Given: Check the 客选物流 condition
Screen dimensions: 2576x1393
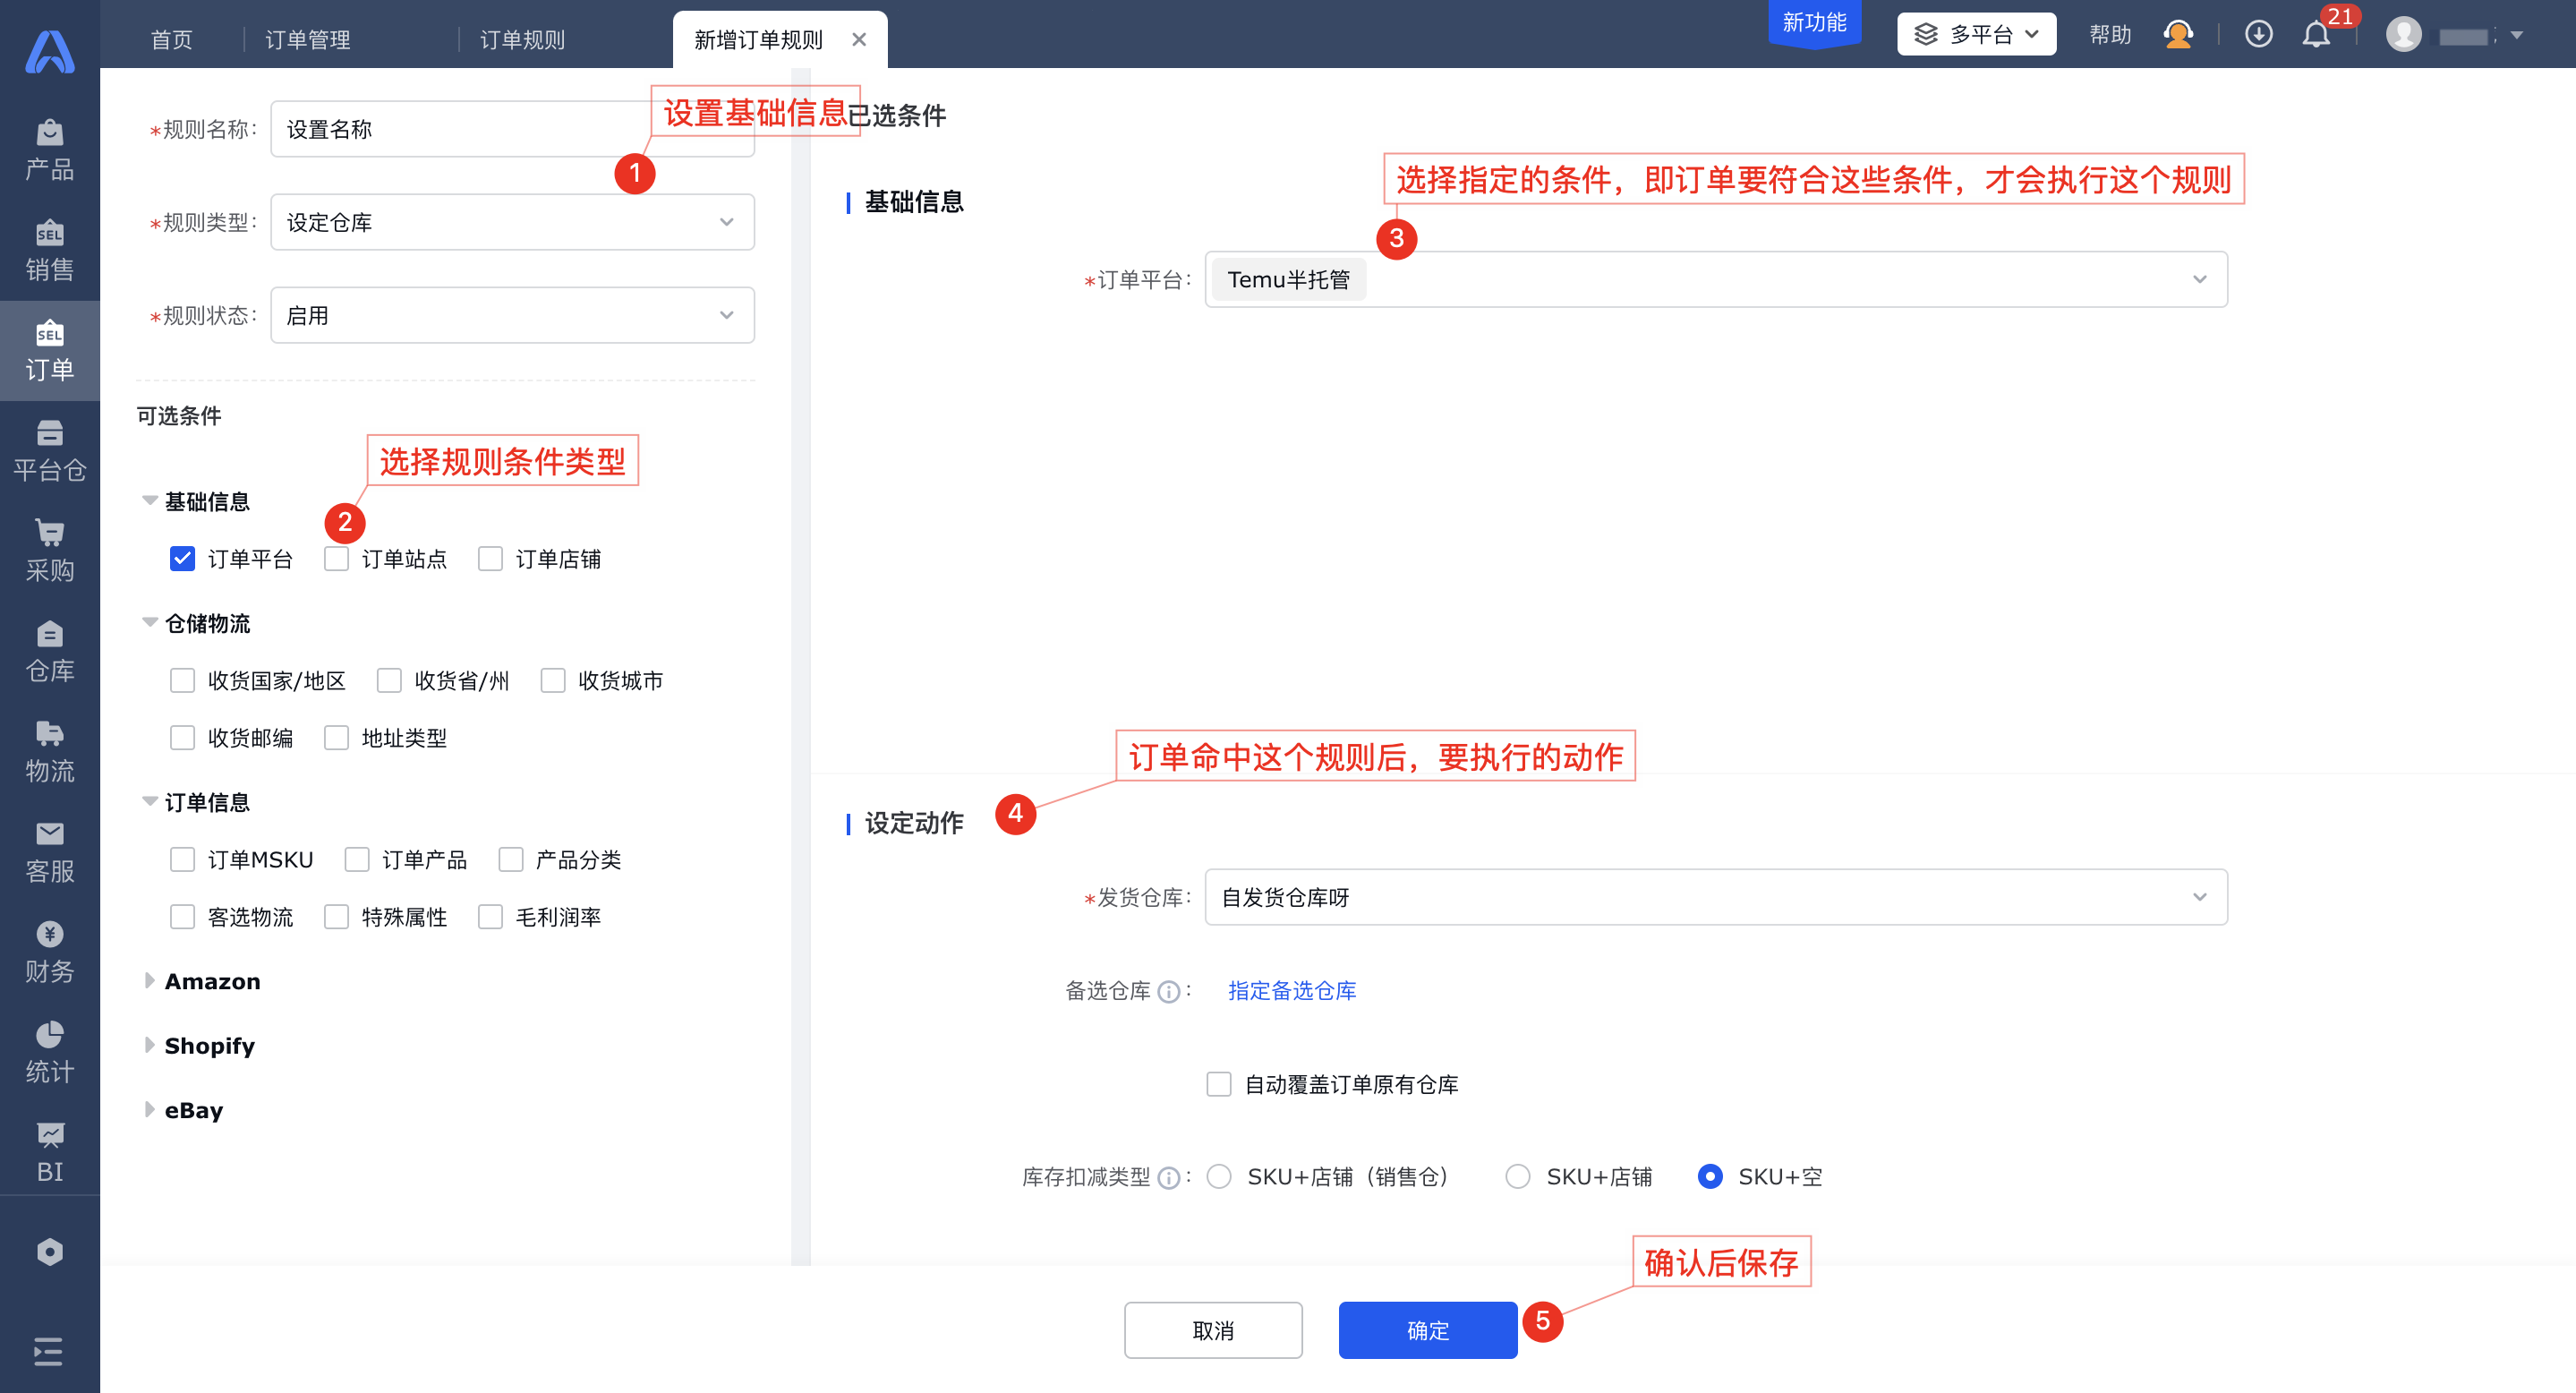Looking at the screenshot, I should [x=182, y=917].
